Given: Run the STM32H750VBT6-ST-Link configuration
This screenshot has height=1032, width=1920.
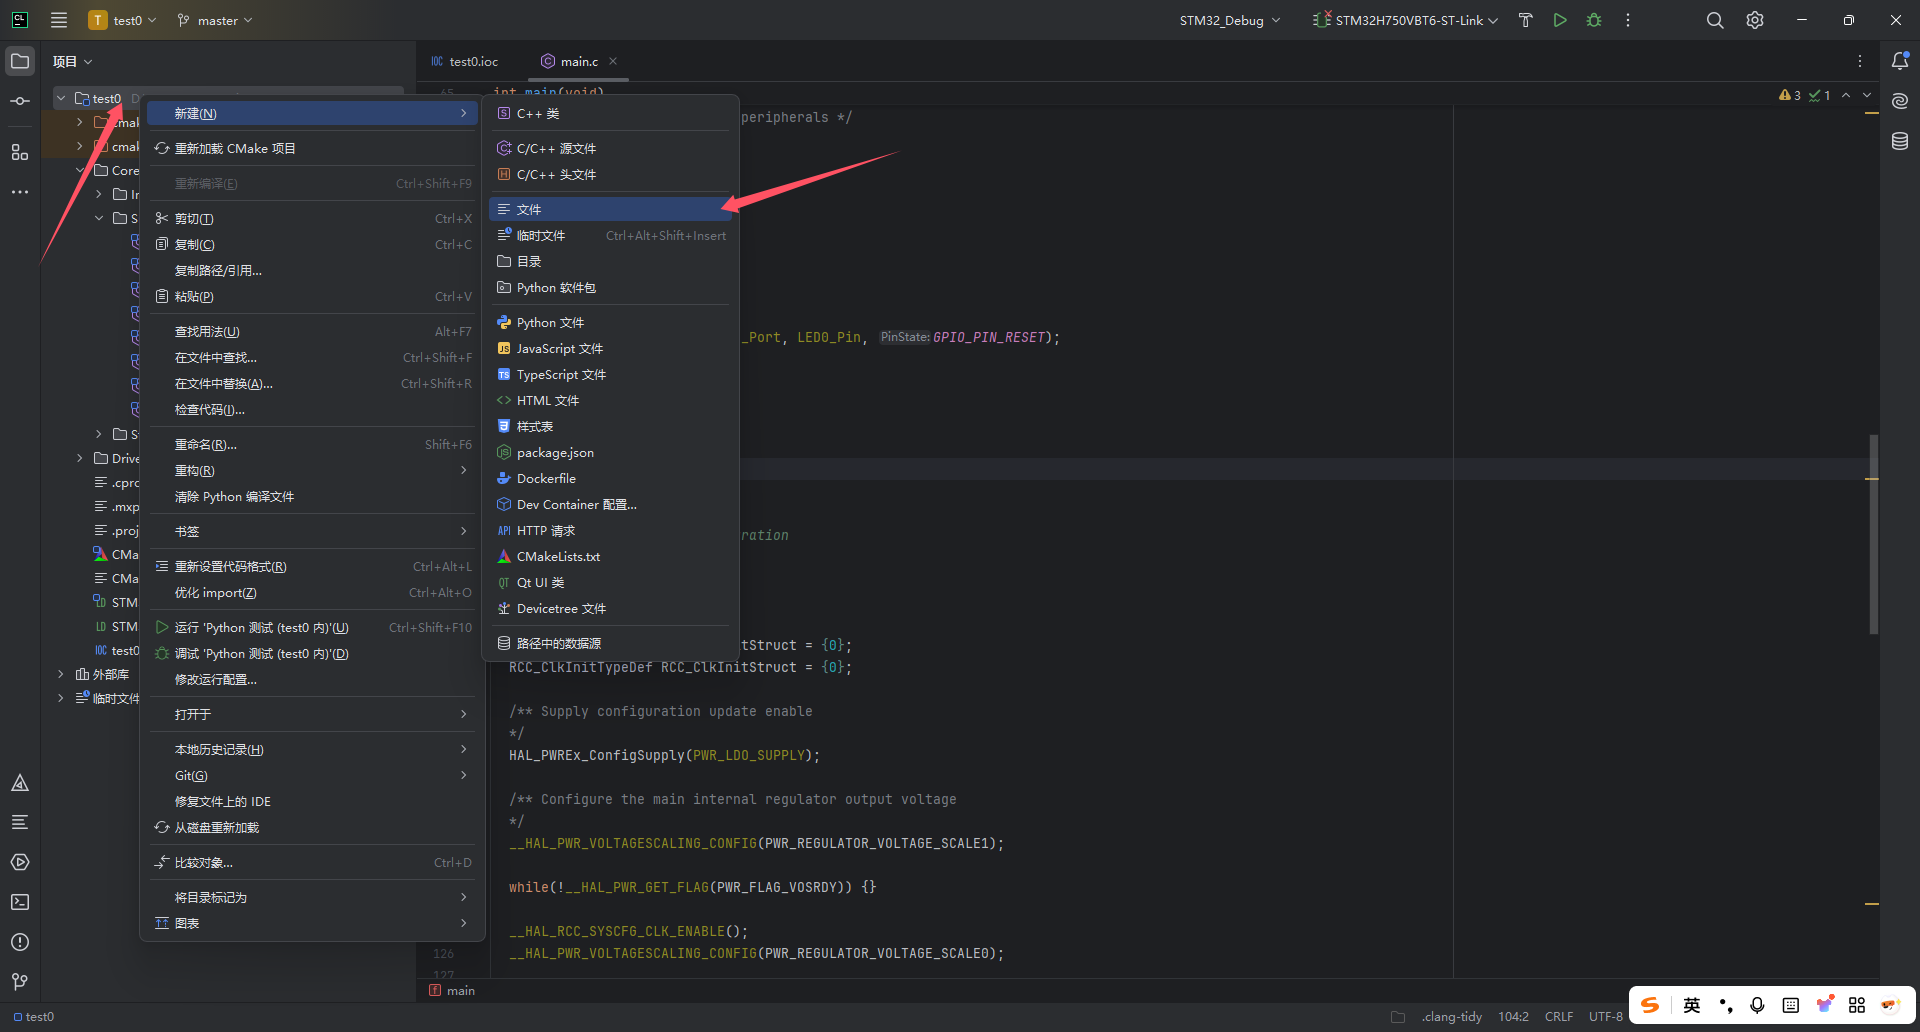Looking at the screenshot, I should 1560,20.
